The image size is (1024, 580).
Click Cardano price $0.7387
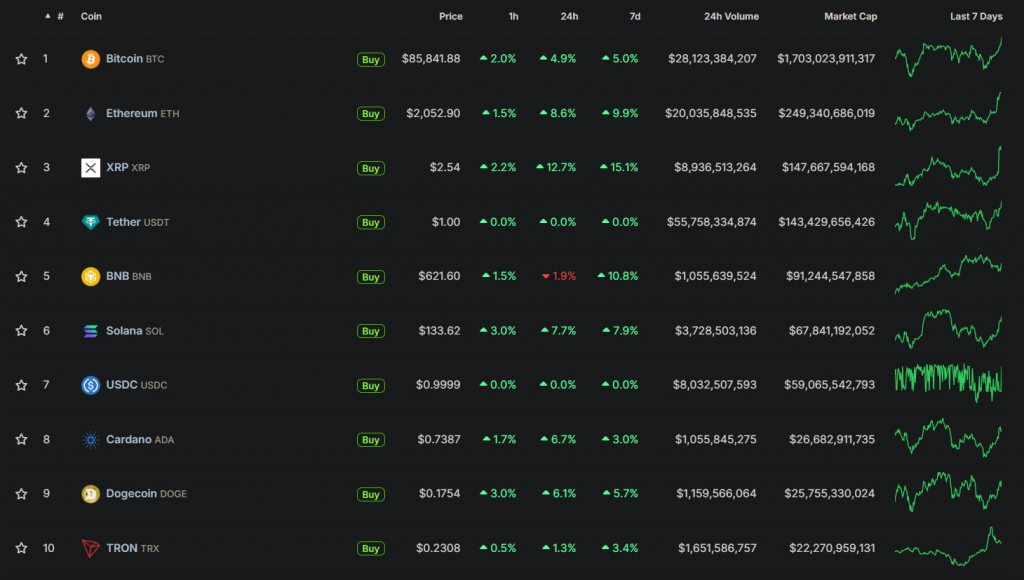pos(439,440)
